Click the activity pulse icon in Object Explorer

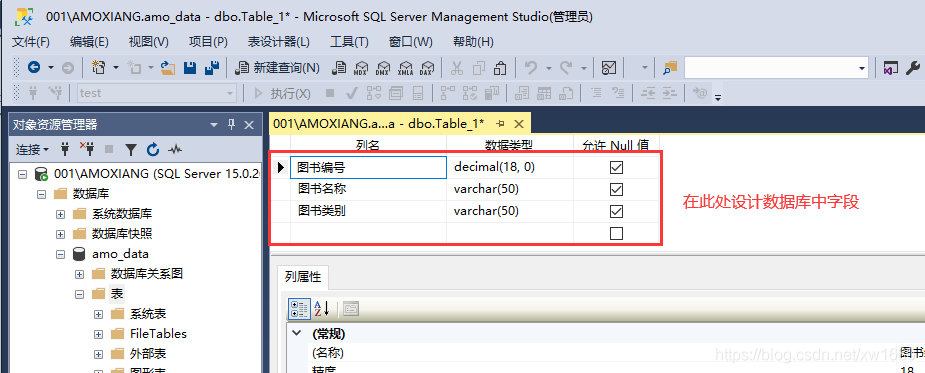[x=175, y=150]
